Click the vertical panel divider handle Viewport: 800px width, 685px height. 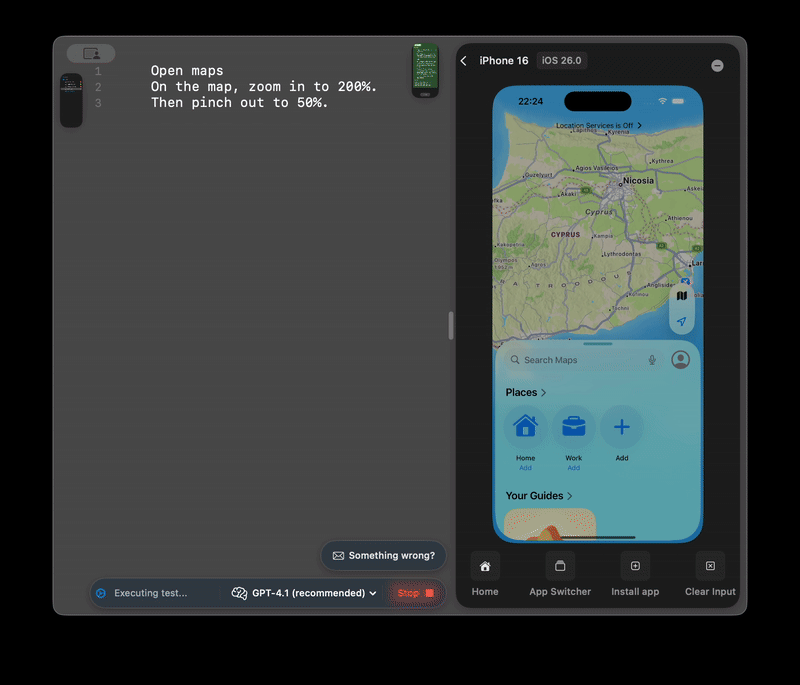point(451,325)
